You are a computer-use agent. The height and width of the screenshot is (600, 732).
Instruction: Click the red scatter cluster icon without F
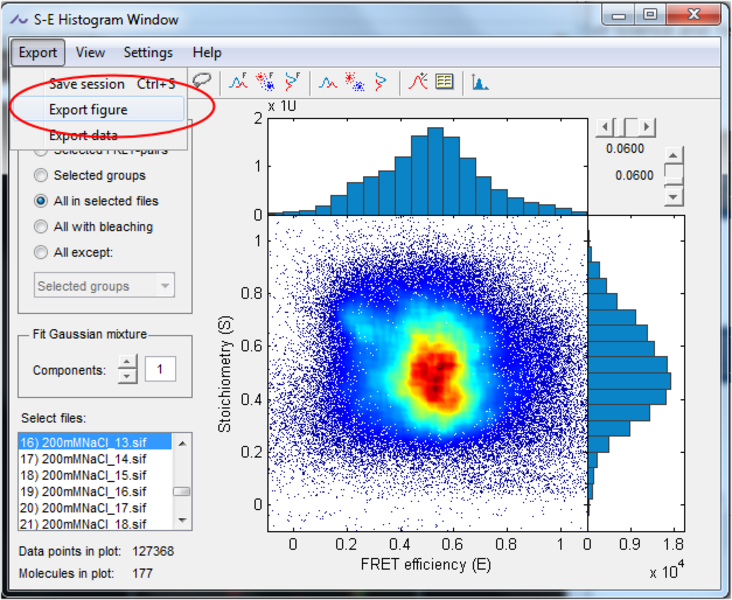354,82
